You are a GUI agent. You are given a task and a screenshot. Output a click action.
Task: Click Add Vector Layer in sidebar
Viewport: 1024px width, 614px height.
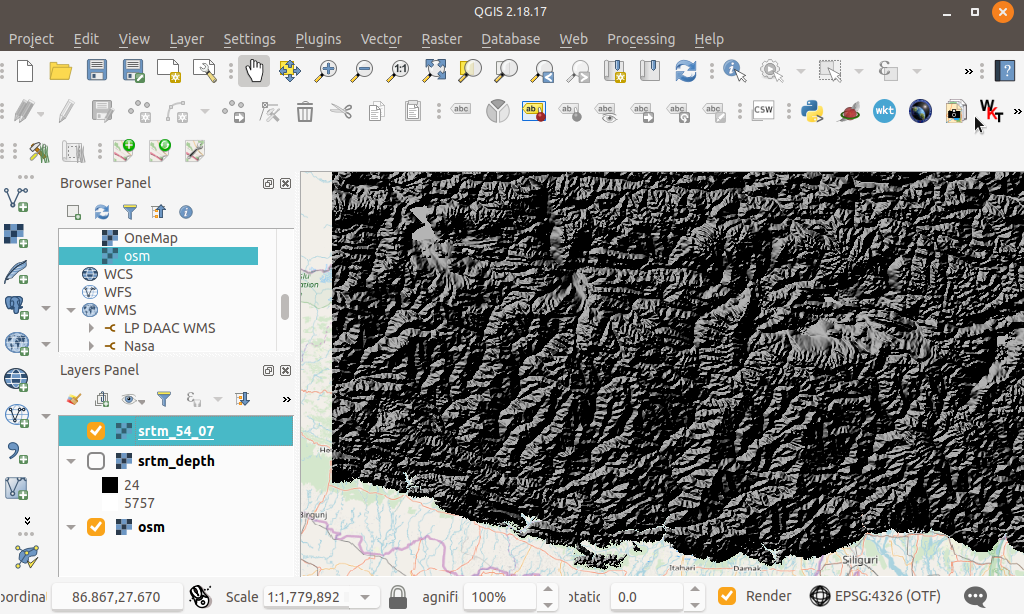[x=16, y=199]
